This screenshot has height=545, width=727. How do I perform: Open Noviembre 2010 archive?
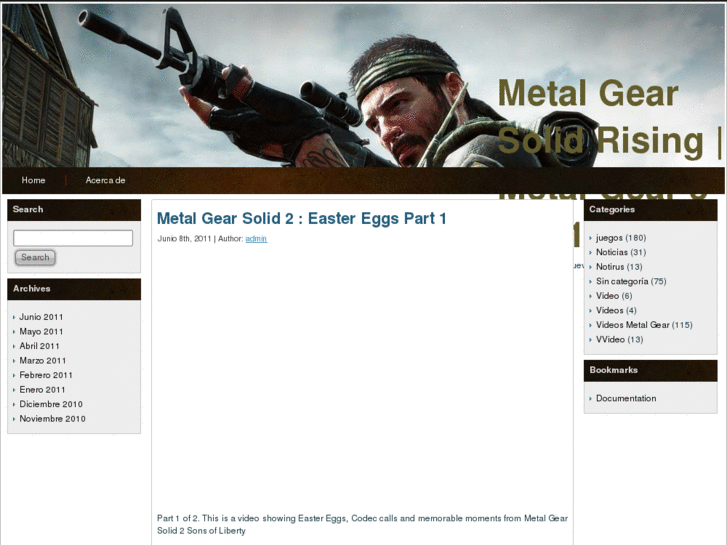pyautogui.click(x=52, y=418)
